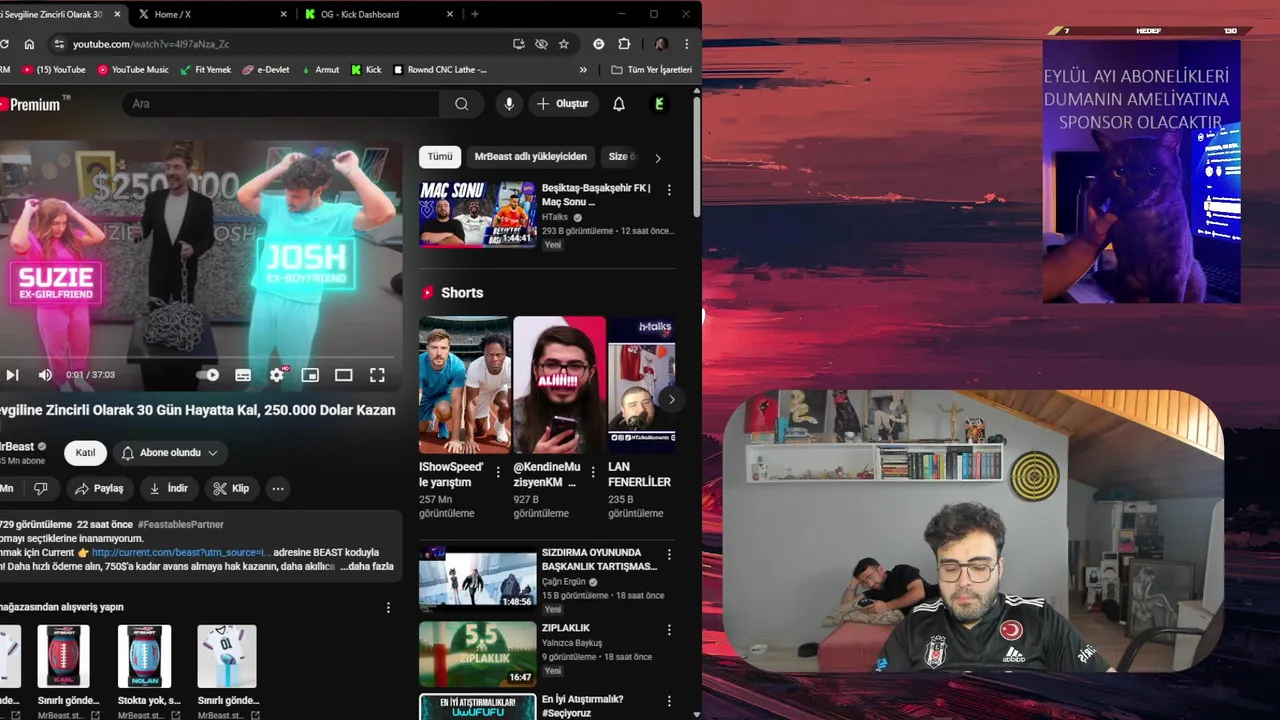The width and height of the screenshot is (1280, 720).
Task: Open site info icon in address bar
Action: coord(59,44)
